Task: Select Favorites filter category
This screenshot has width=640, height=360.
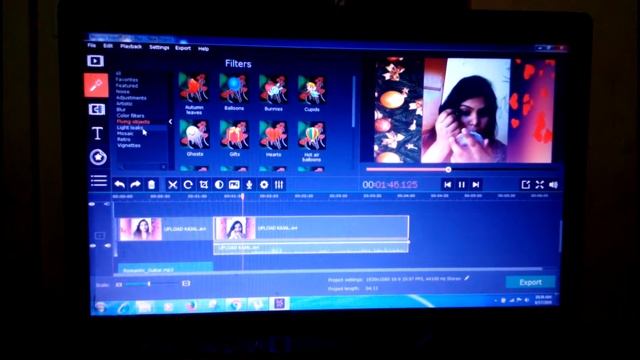Action: pyautogui.click(x=127, y=80)
